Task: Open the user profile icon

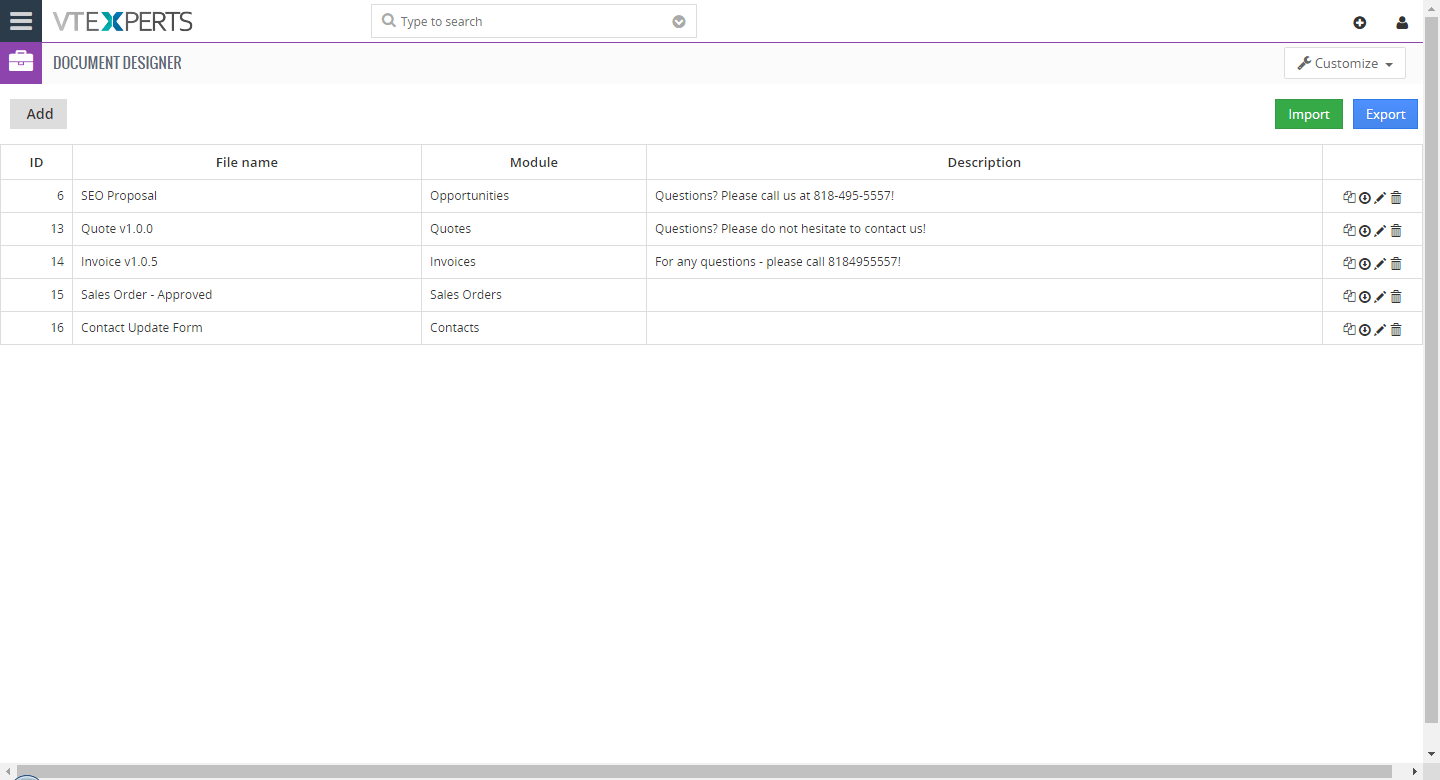Action: point(1402,22)
